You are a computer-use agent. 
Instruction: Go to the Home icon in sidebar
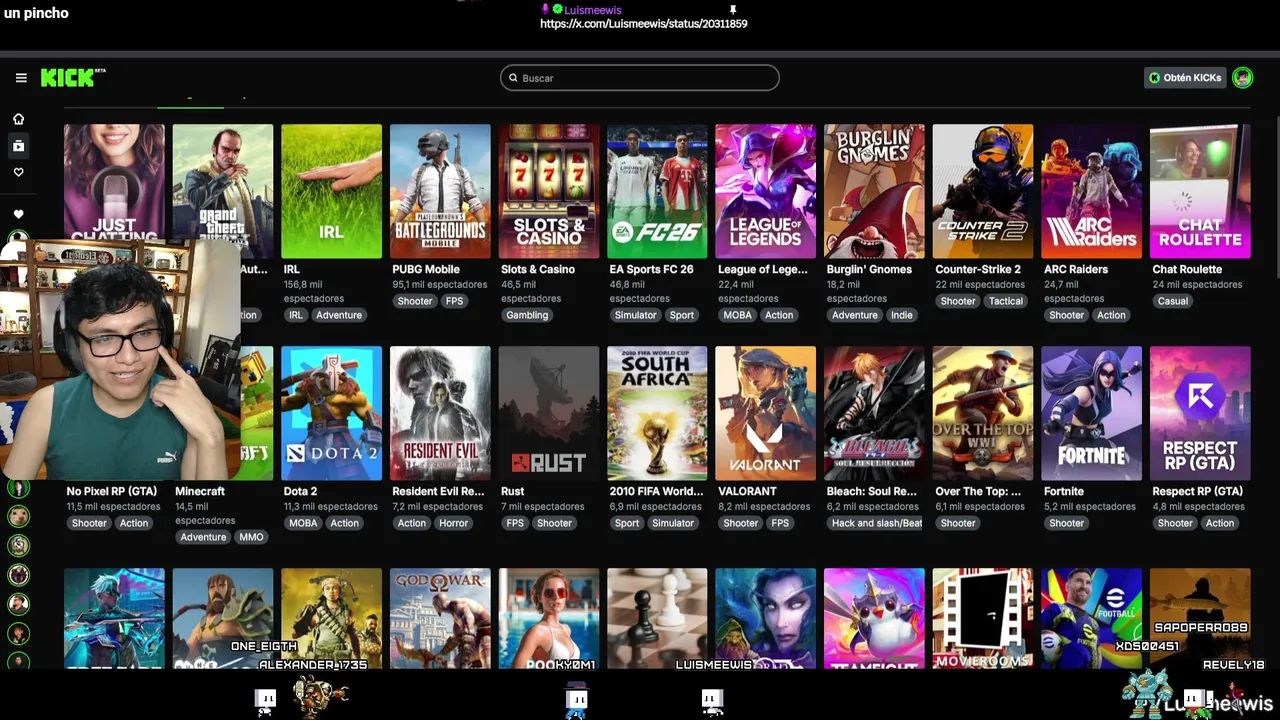18,119
